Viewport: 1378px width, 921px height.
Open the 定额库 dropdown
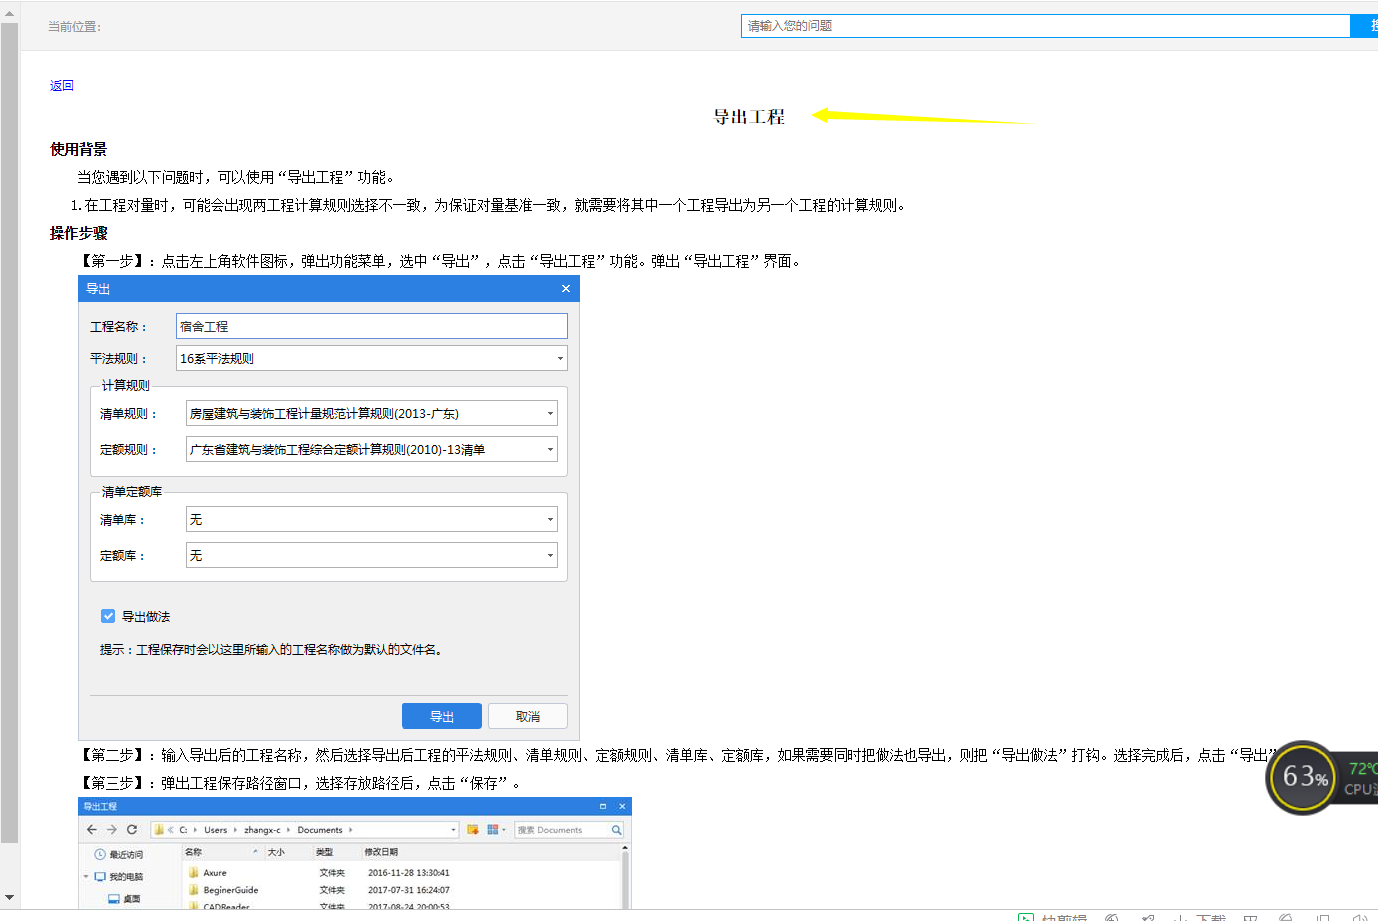[371, 555]
